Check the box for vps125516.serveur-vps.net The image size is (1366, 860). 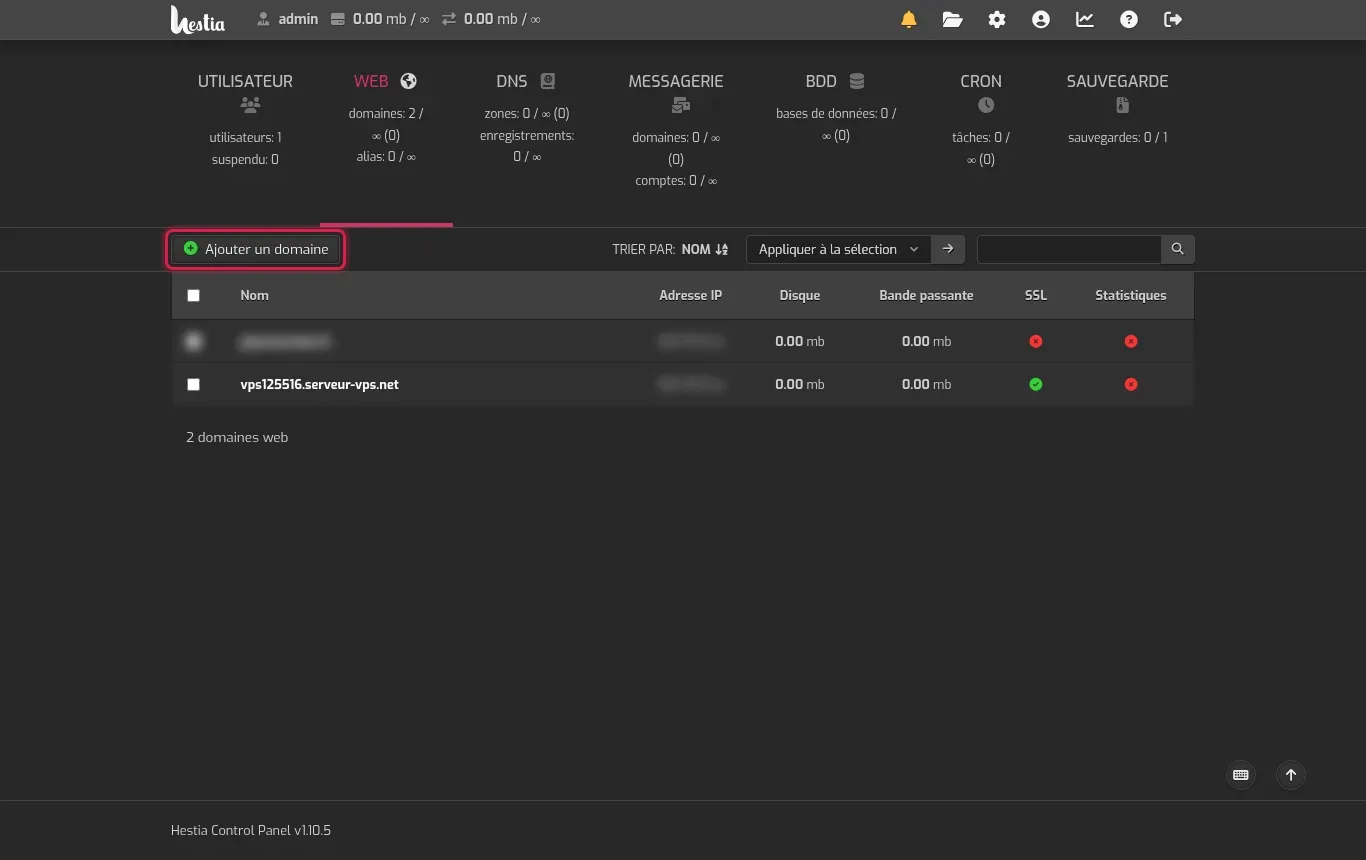[x=194, y=384]
